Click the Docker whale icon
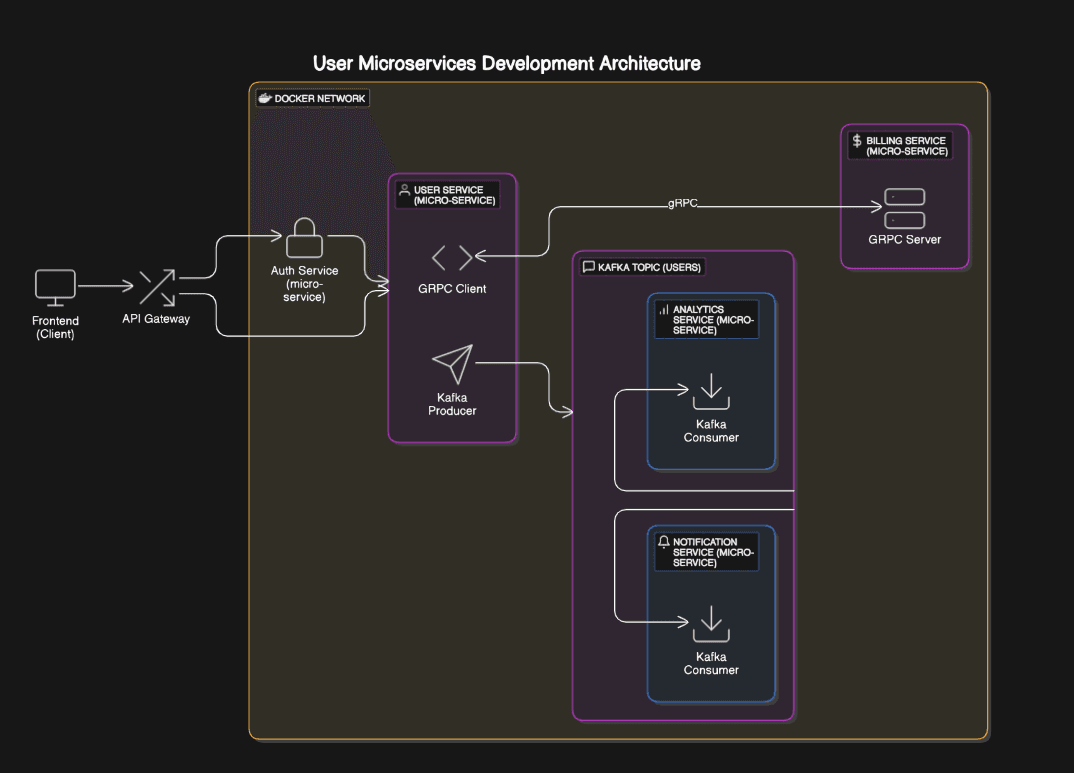The image size is (1074, 773). click(x=265, y=98)
